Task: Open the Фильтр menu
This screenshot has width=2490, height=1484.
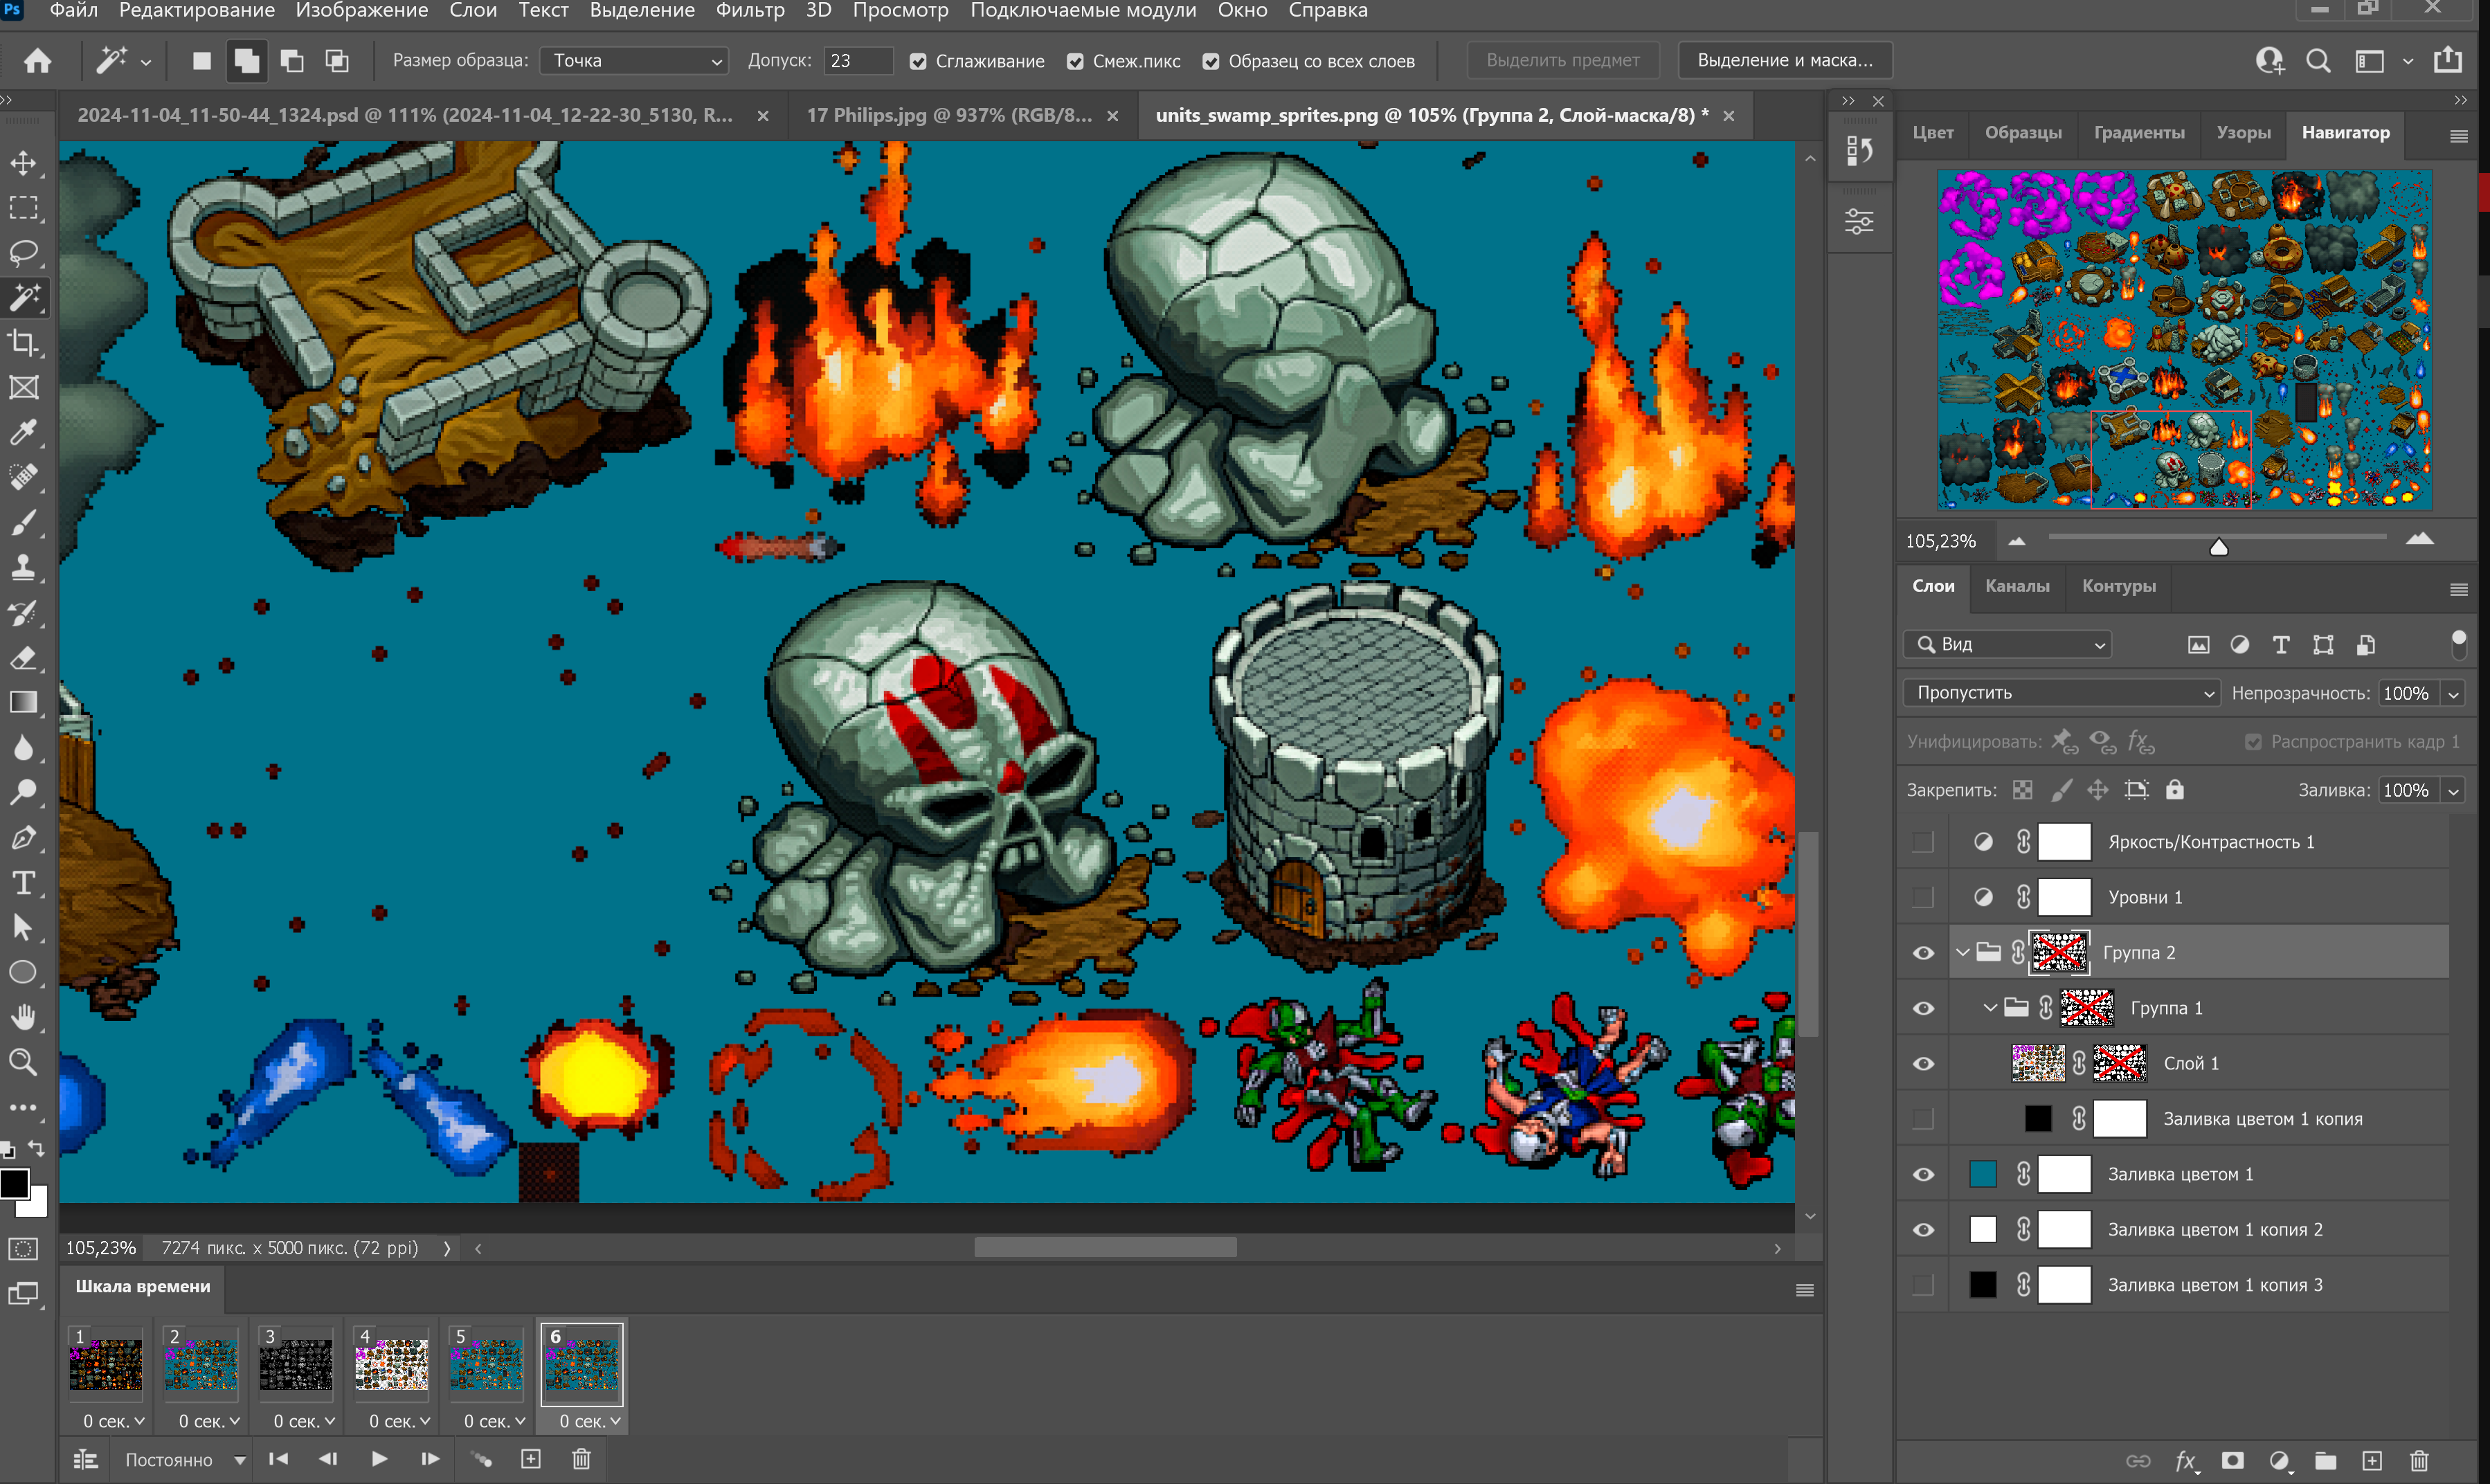Action: click(x=750, y=11)
